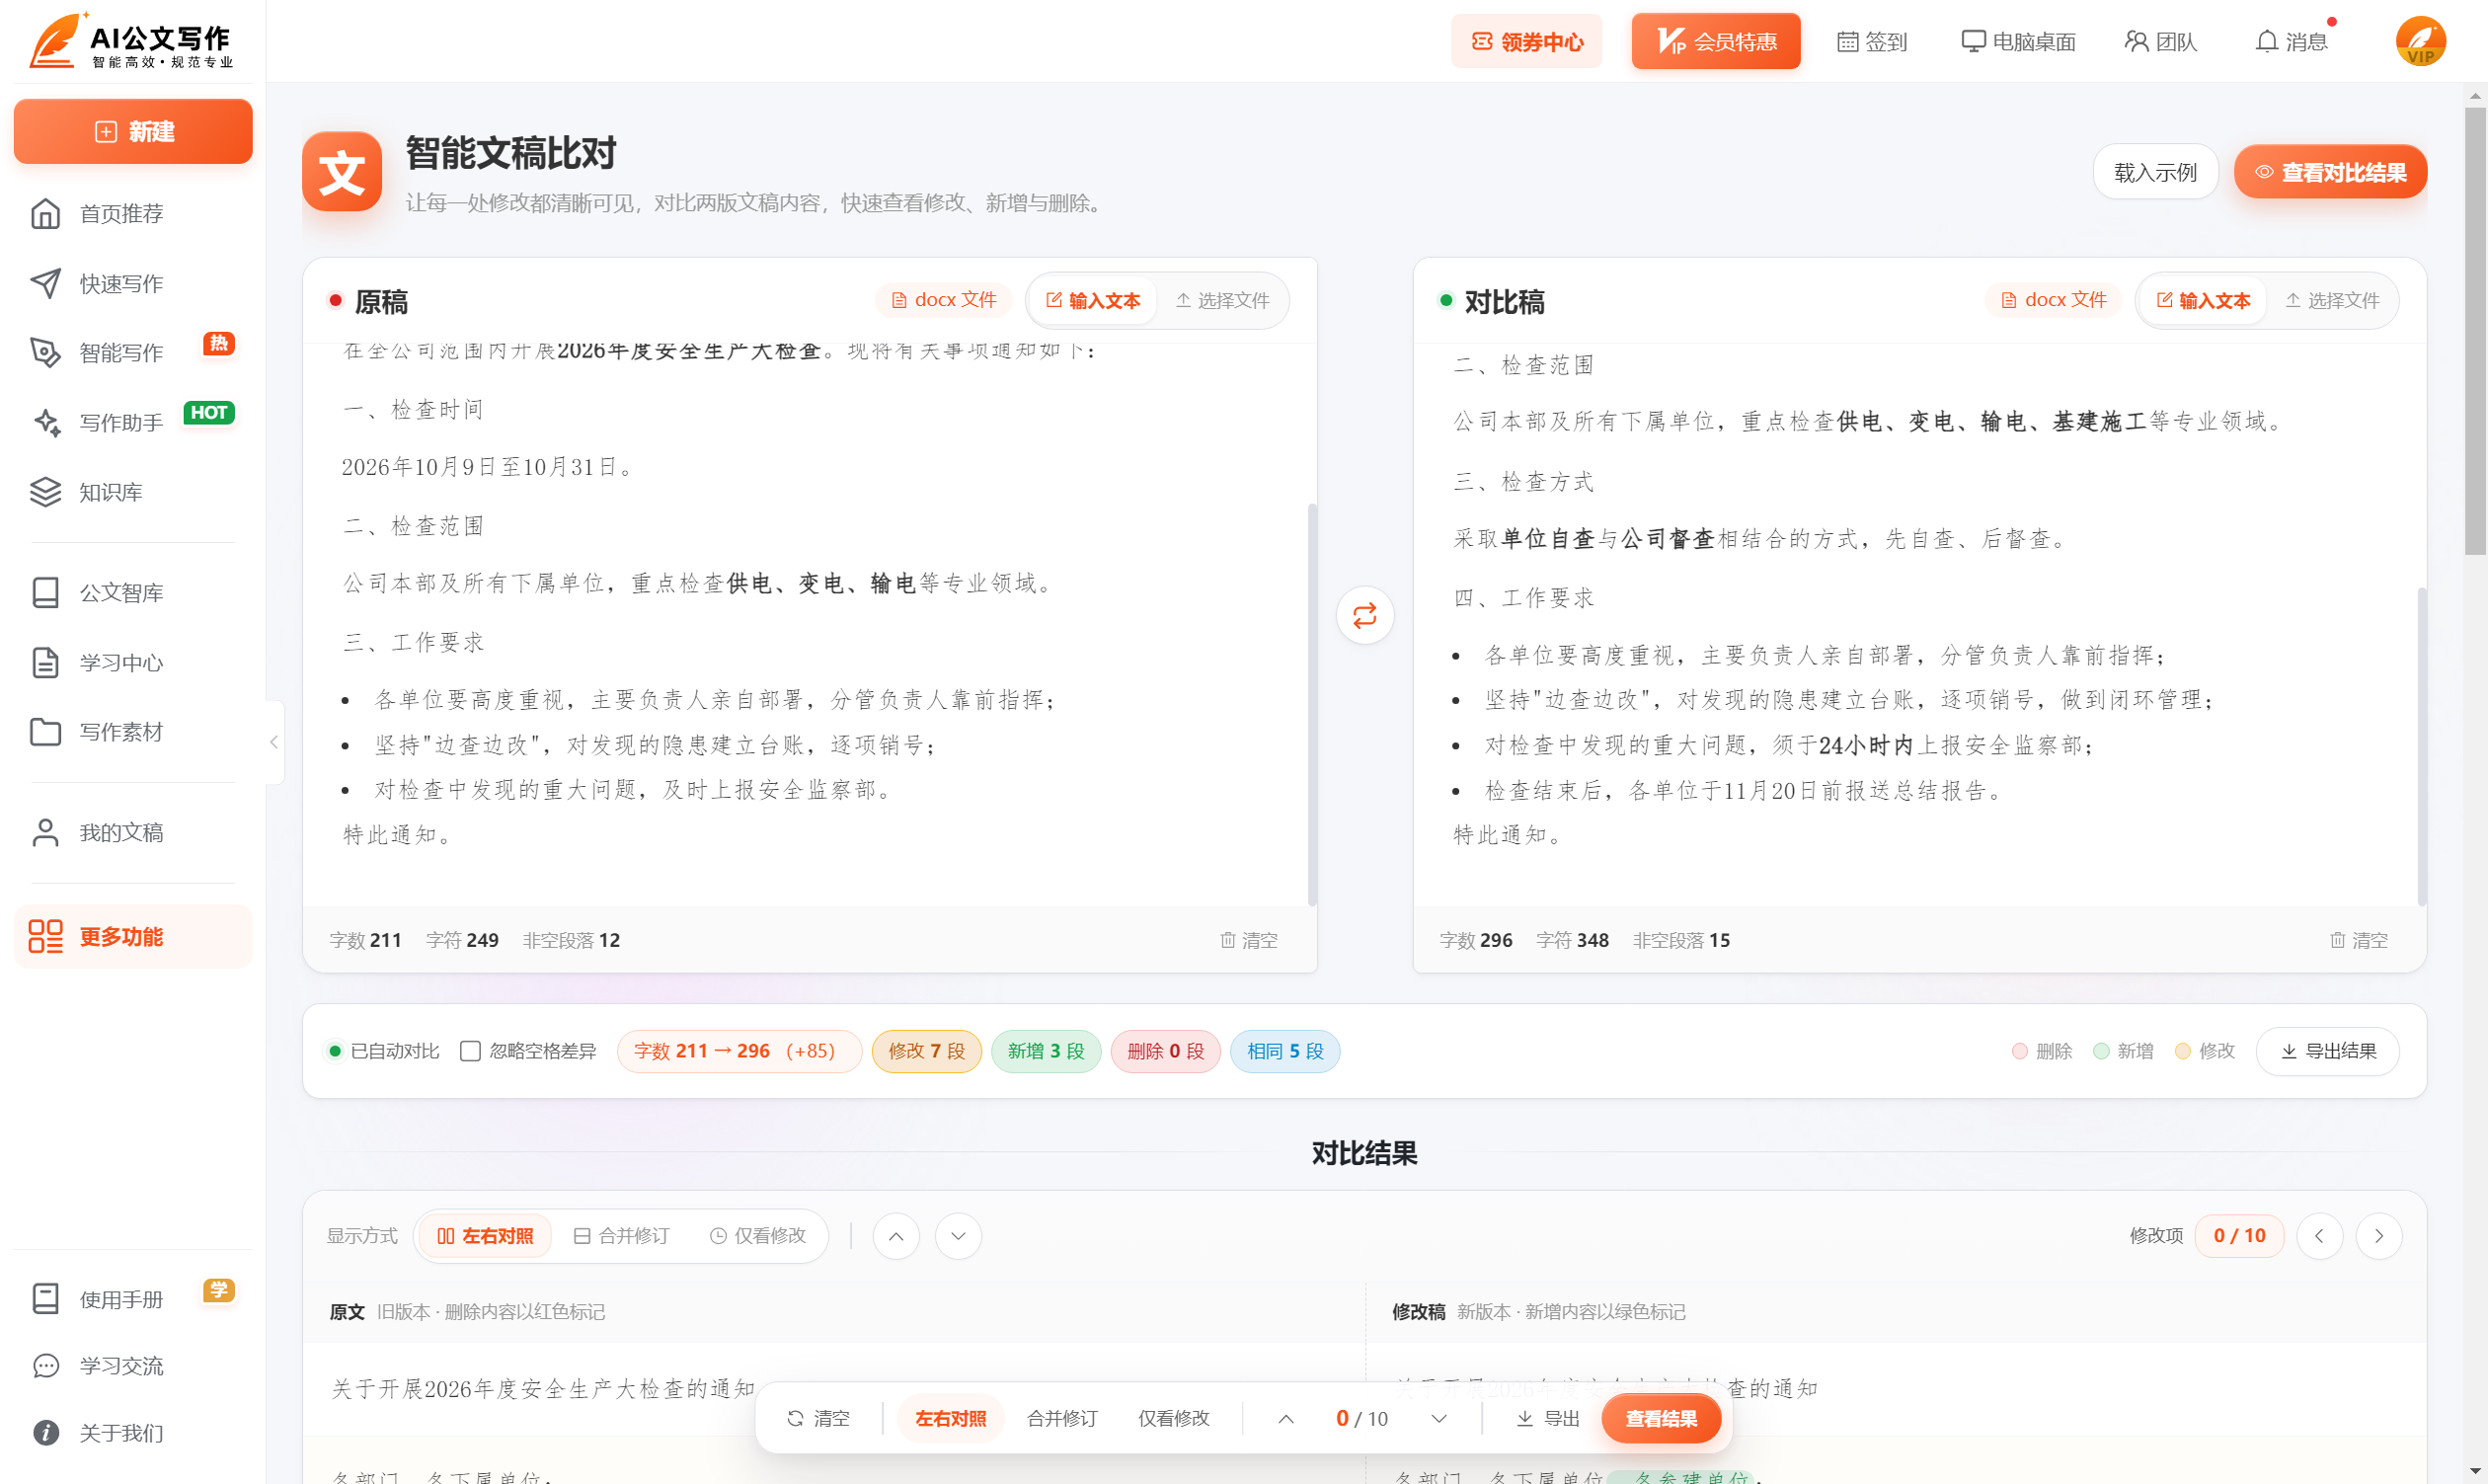Clear the 原稿 text with 清空
The height and width of the screenshot is (1484, 2488).
[1249, 940]
